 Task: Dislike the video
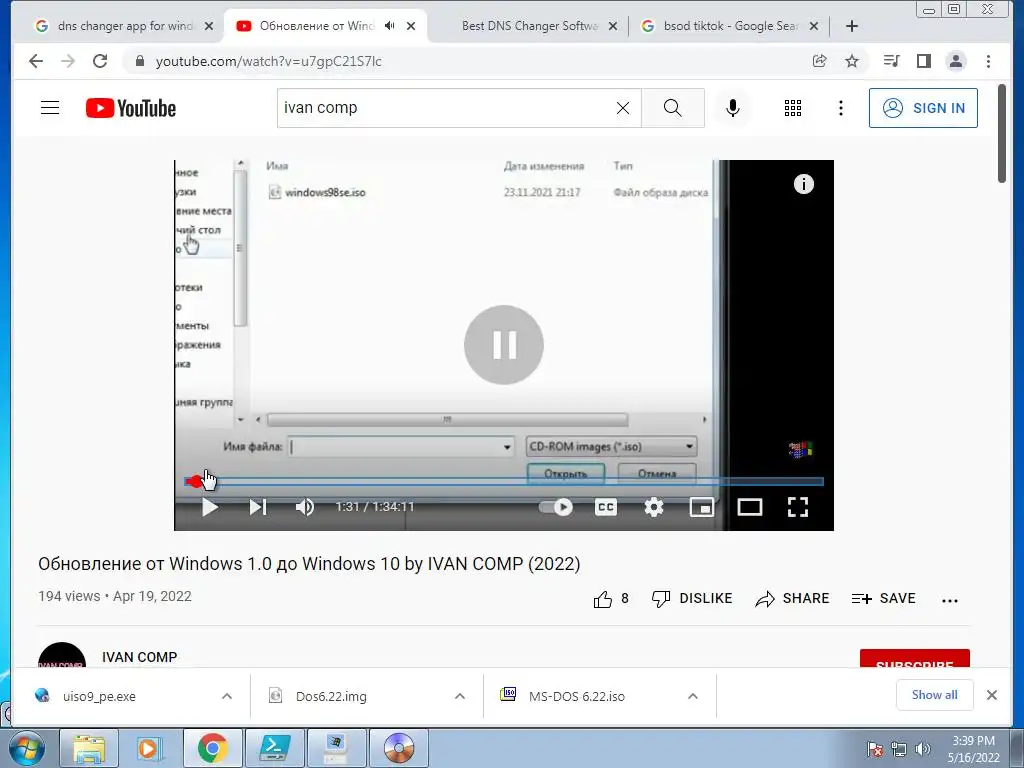click(692, 599)
